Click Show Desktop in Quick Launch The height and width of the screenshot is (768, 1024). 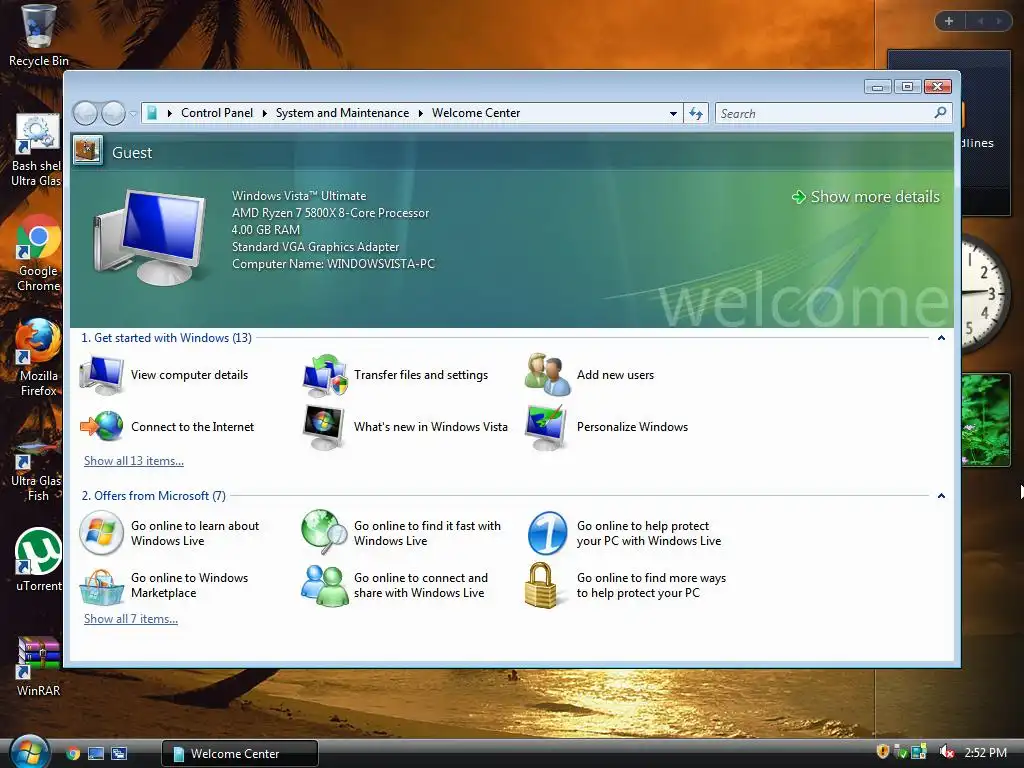(x=96, y=754)
